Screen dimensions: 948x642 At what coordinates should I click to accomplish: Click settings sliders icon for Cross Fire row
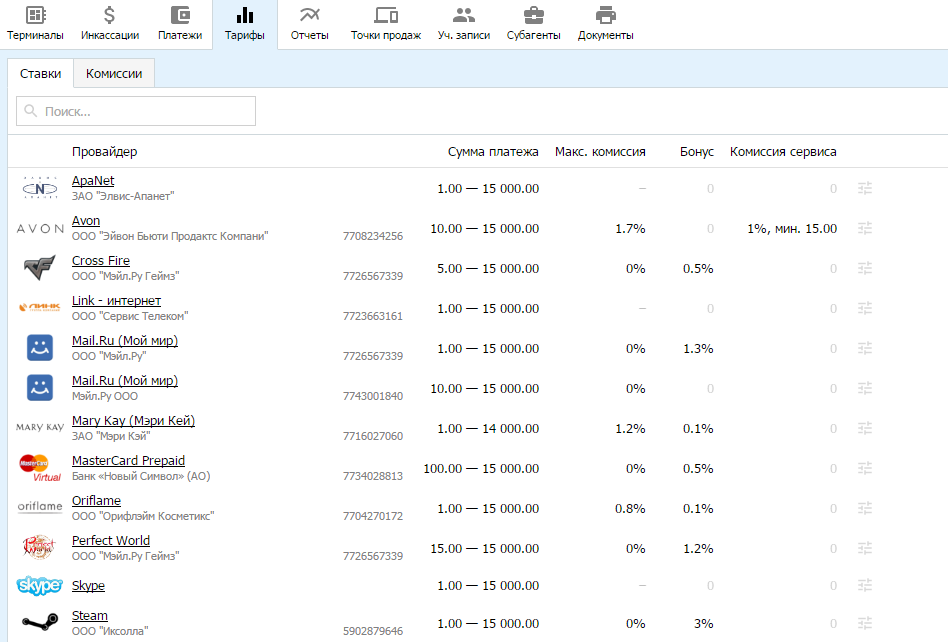865,268
